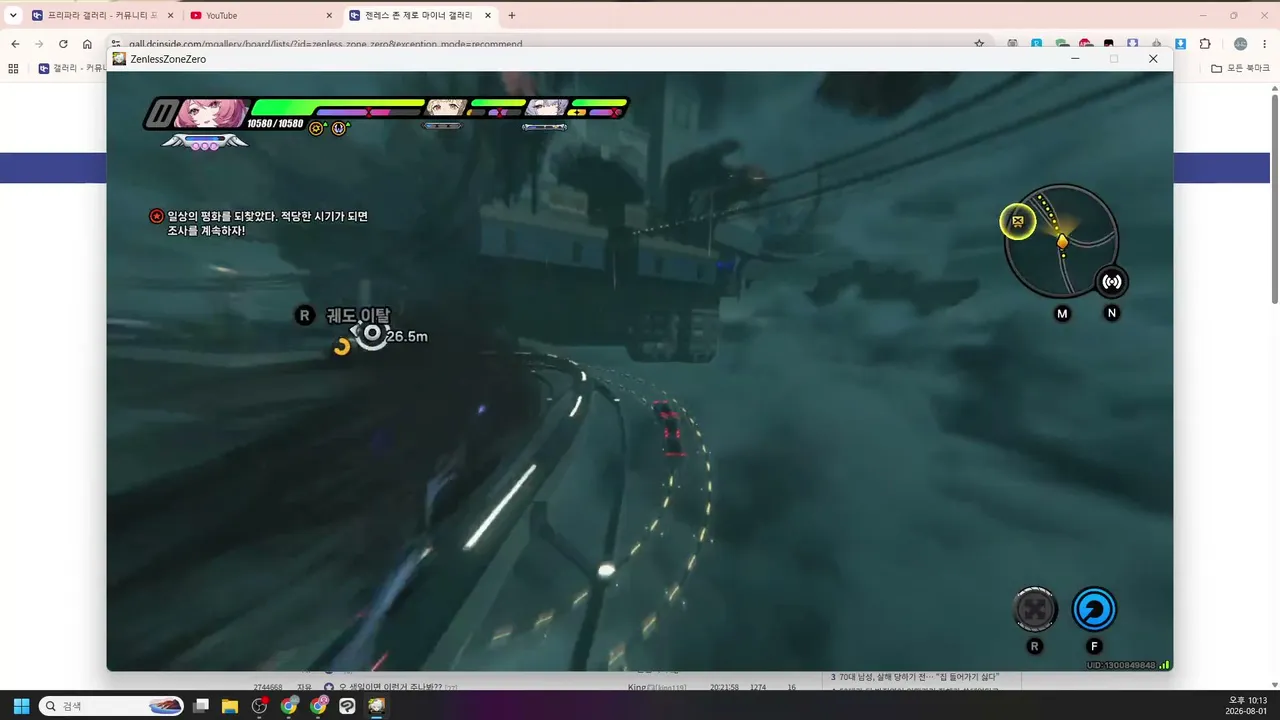1280x720 pixels.
Task: Click the orange gear buff icon
Action: [317, 128]
